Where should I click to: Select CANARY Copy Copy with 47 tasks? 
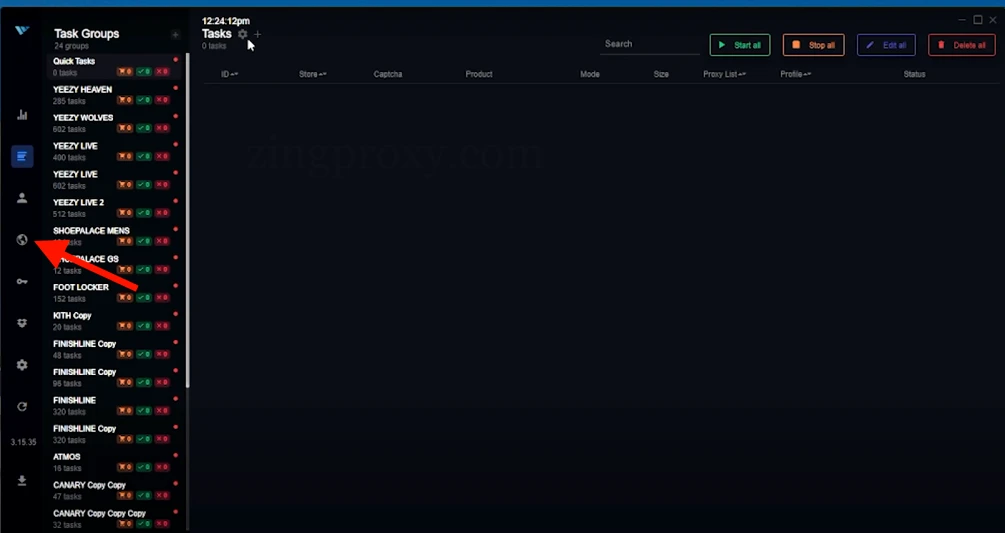point(115,490)
